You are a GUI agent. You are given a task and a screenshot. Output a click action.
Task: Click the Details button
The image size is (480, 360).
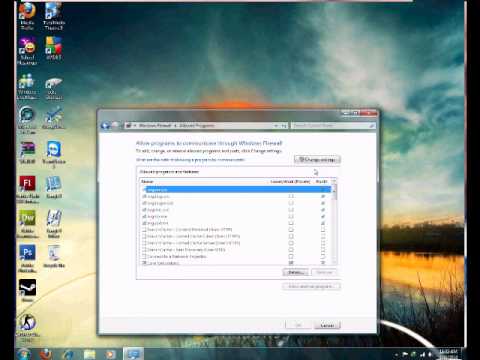tap(295, 272)
